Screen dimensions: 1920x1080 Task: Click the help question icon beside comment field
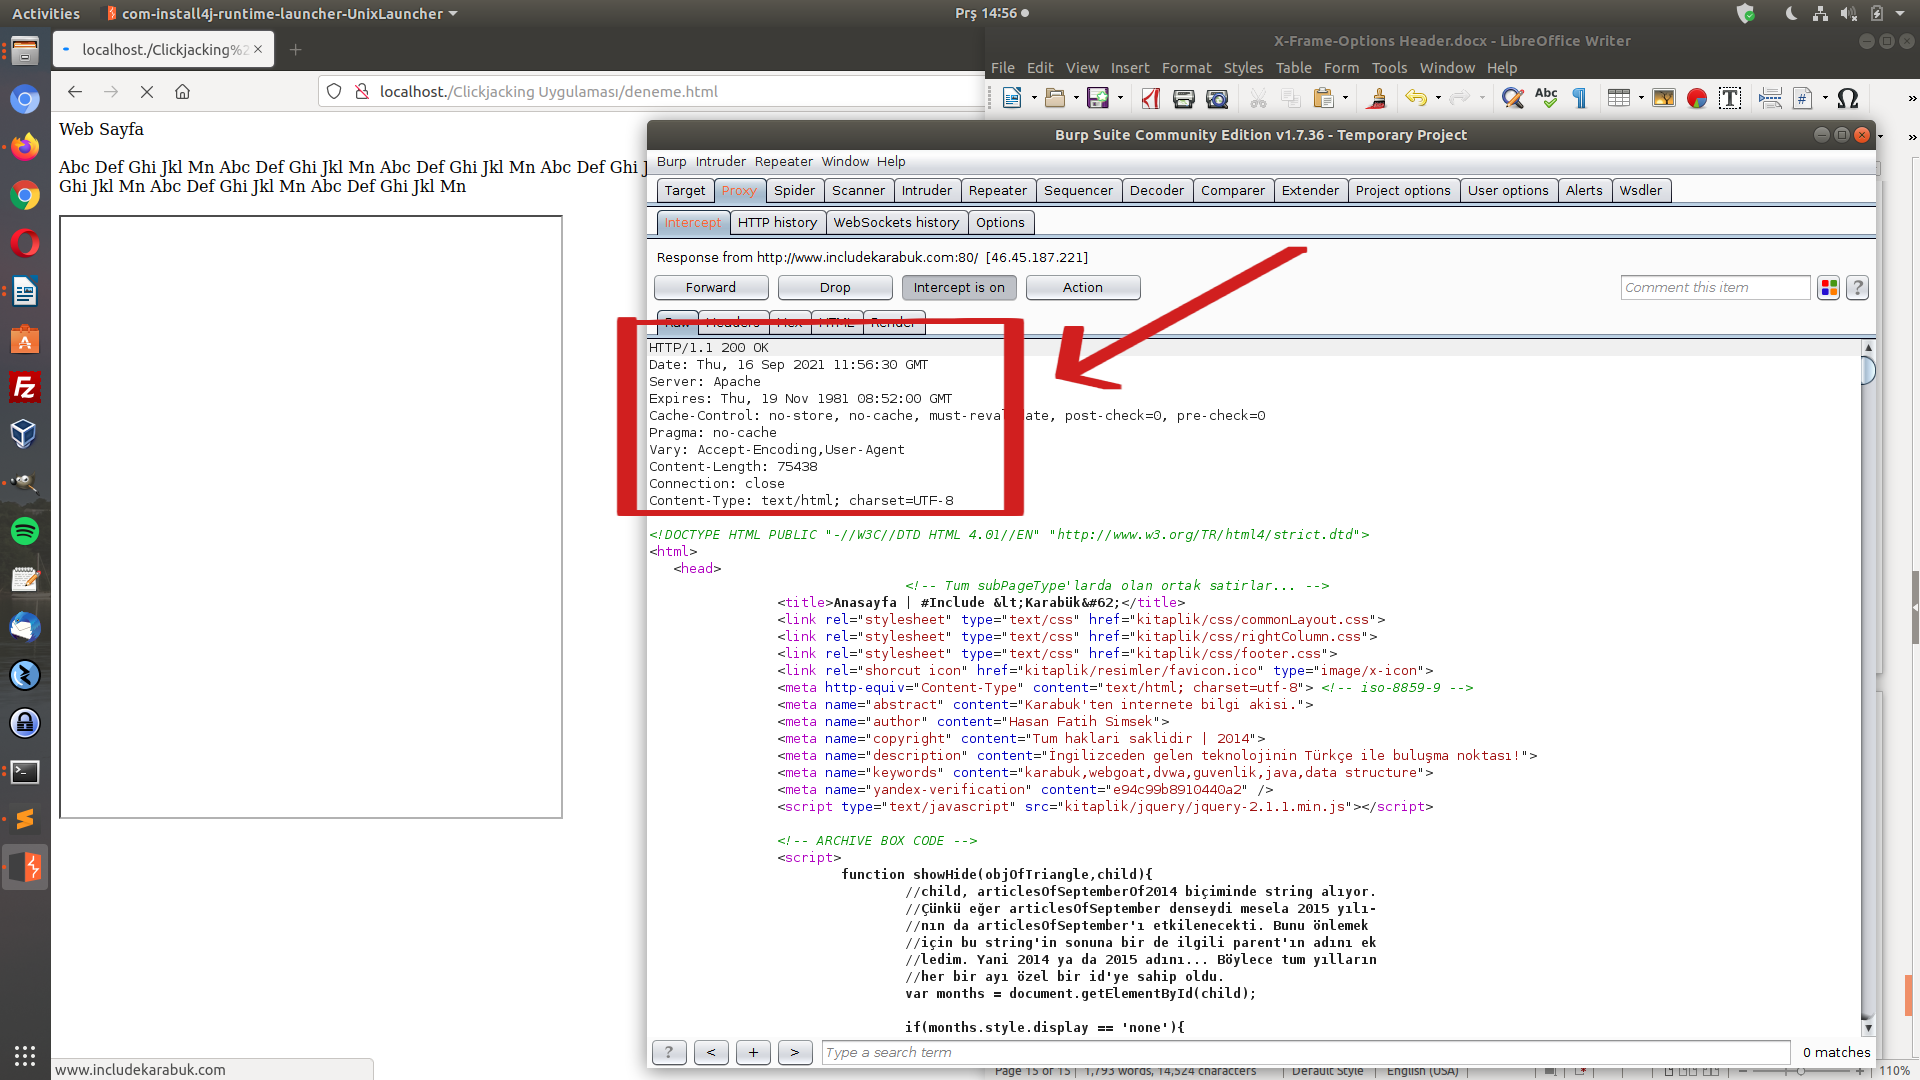[x=1858, y=288]
